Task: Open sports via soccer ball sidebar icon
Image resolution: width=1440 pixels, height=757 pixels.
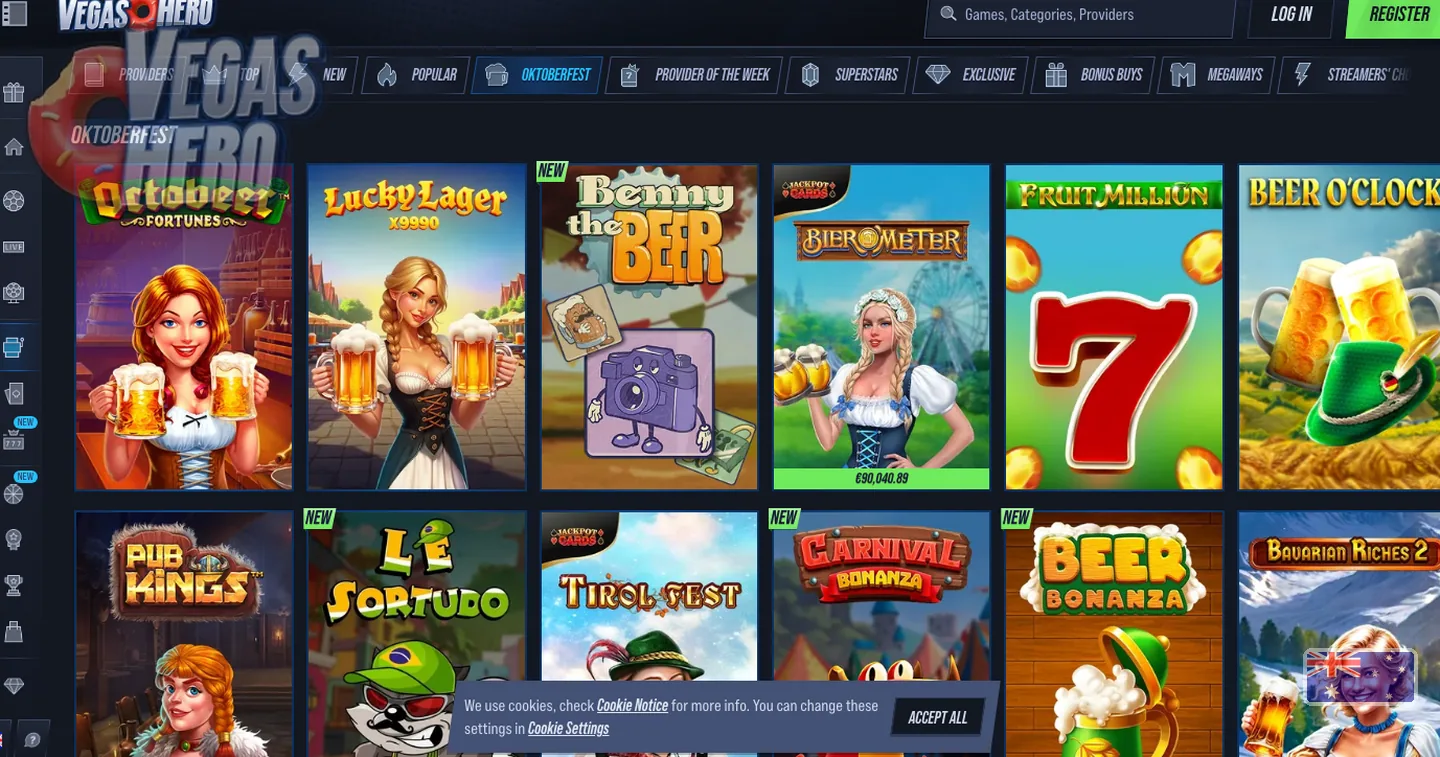Action: (14, 201)
